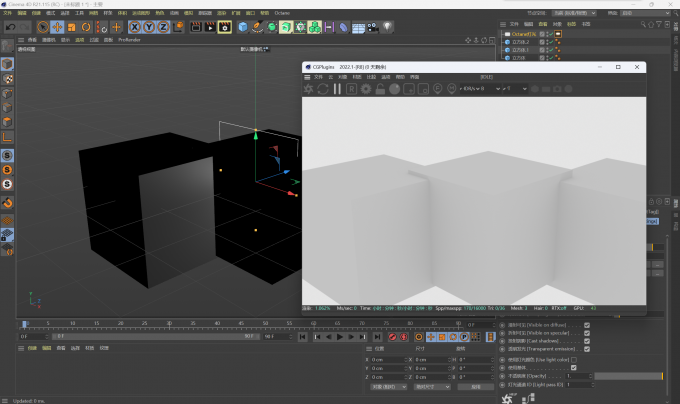The image size is (680, 404).
Task: Click the coordinate system icon
Action: tap(178, 27)
